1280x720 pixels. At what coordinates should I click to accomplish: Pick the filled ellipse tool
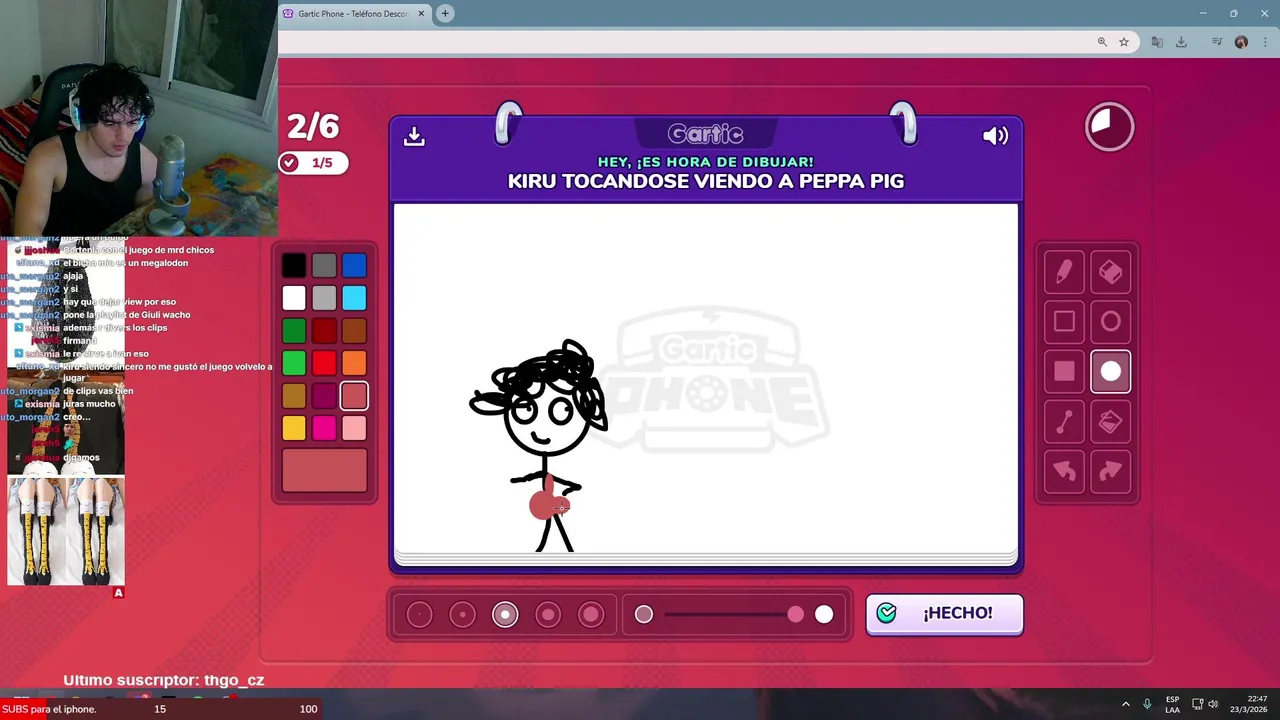click(x=1110, y=371)
